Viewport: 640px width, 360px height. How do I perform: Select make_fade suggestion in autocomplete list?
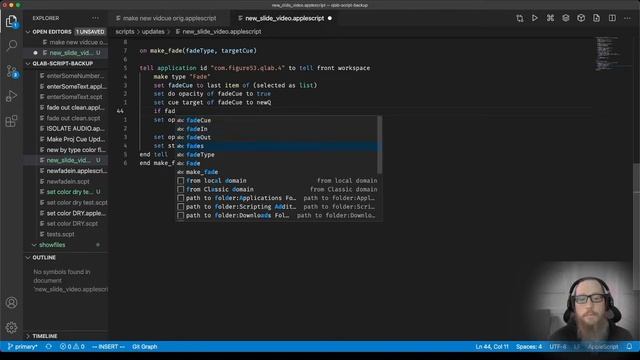click(x=277, y=172)
